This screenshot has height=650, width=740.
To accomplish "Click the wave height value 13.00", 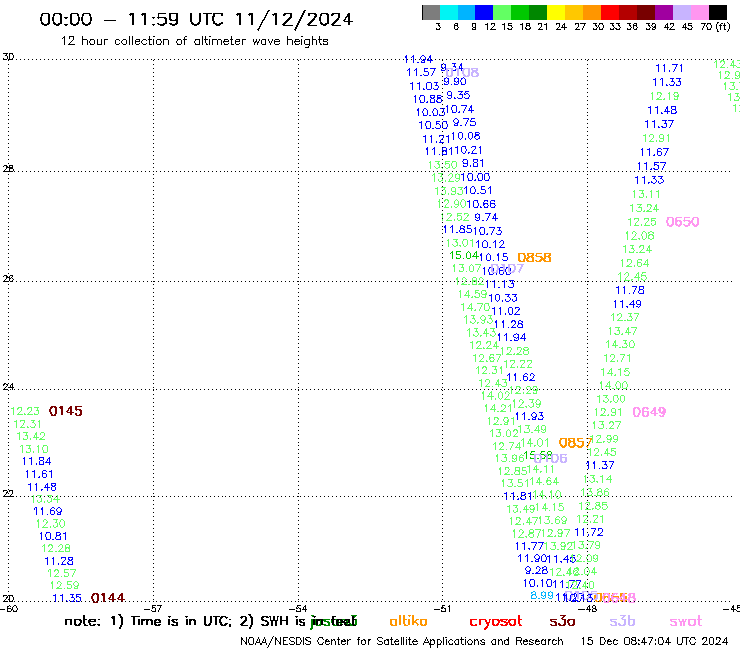I will (611, 399).
